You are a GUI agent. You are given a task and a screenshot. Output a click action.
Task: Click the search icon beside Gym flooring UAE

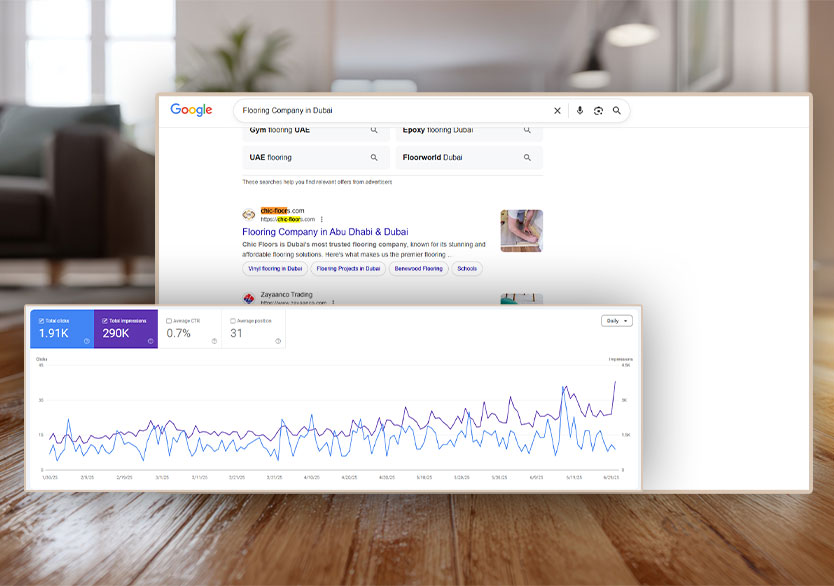pos(374,130)
